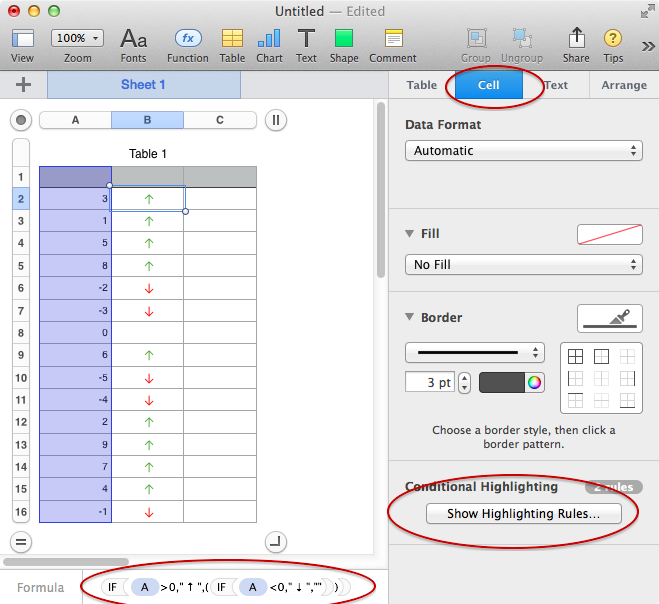Click the vertical scrollbar of the sheet
659x604 pixels.
(381, 190)
